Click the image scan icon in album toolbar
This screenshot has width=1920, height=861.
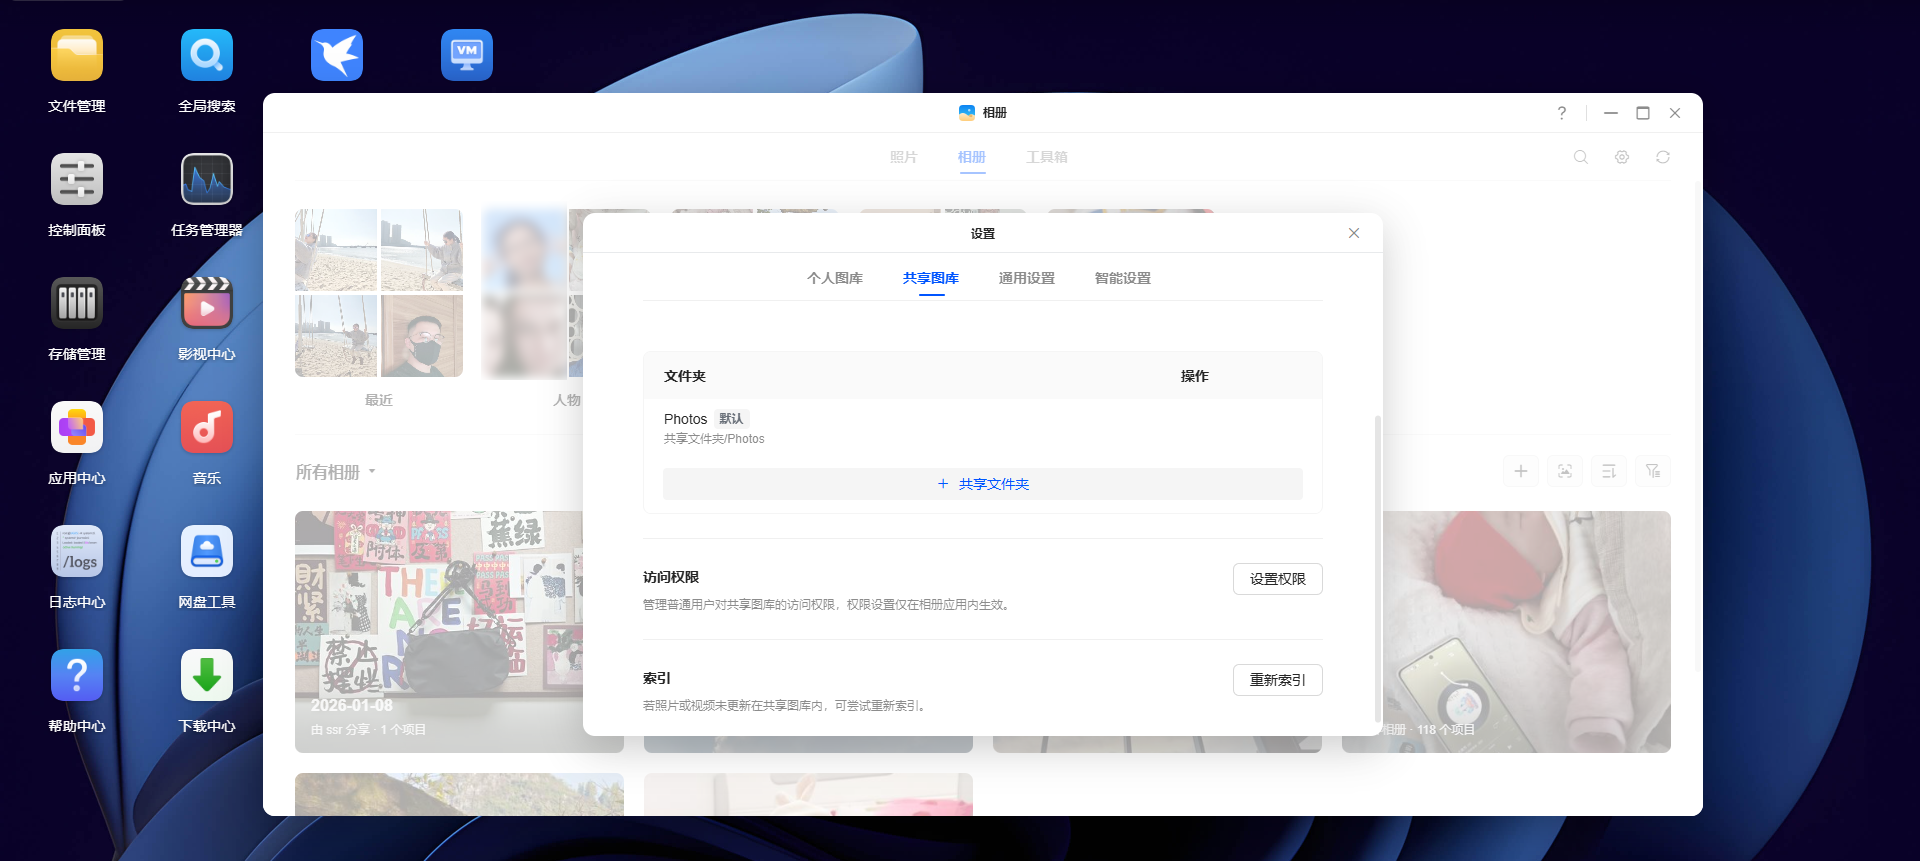[1565, 471]
